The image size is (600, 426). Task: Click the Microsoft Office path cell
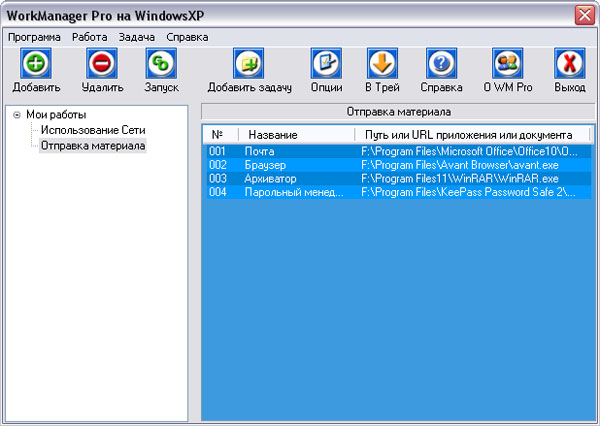coord(469,151)
